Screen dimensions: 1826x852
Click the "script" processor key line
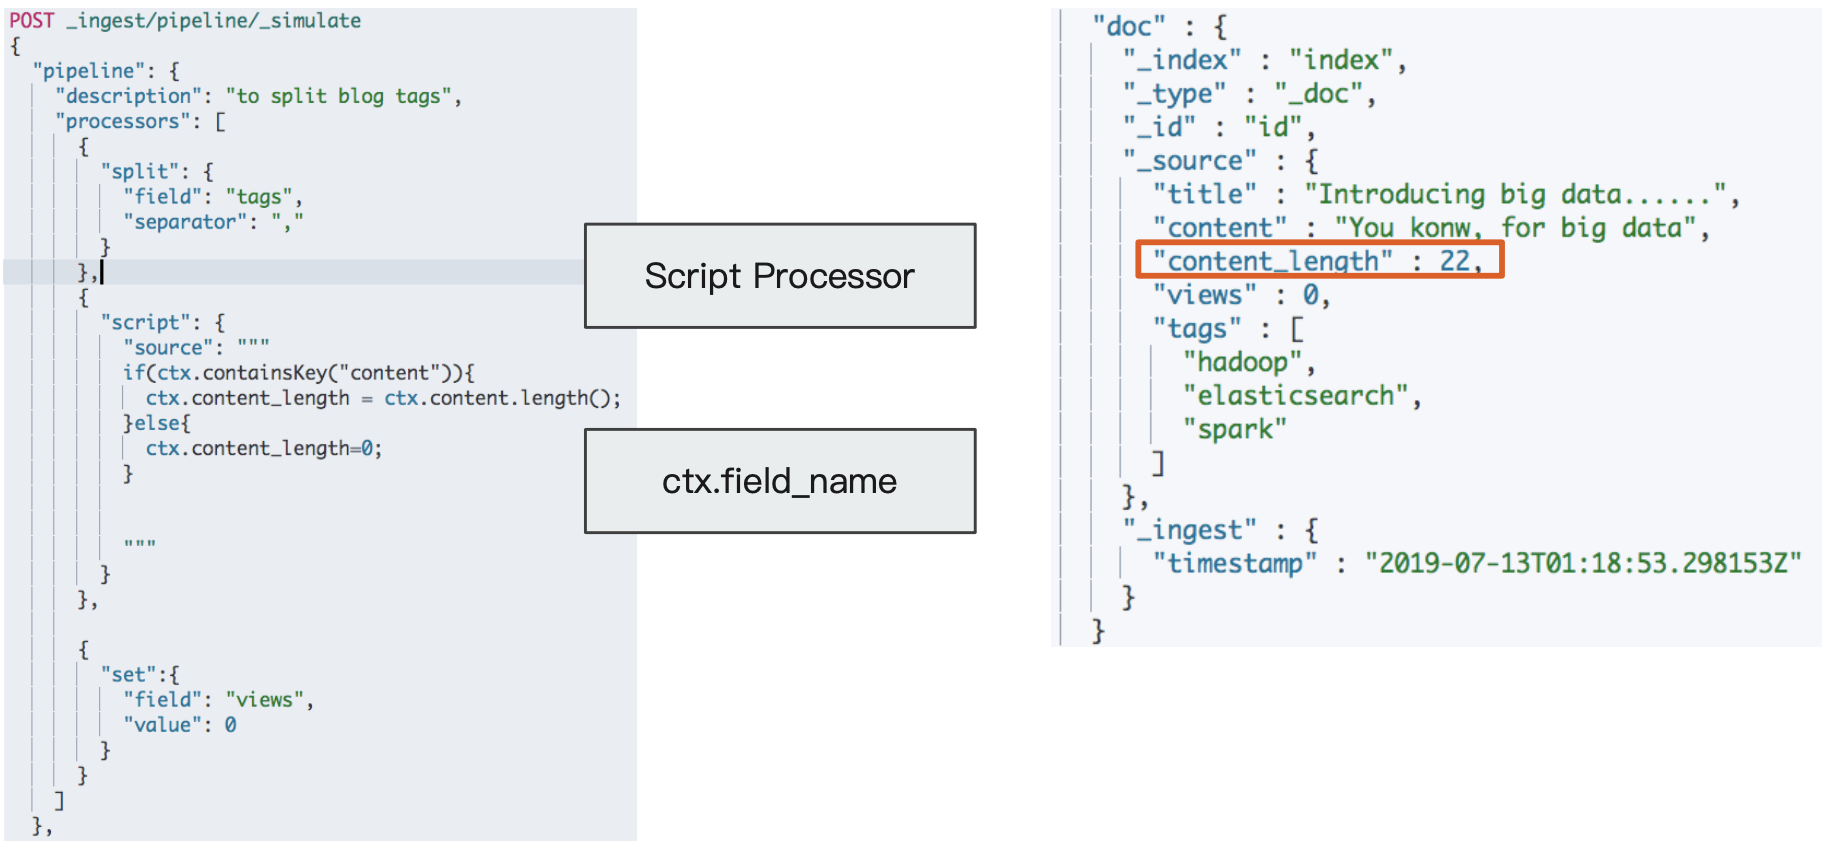tap(163, 322)
